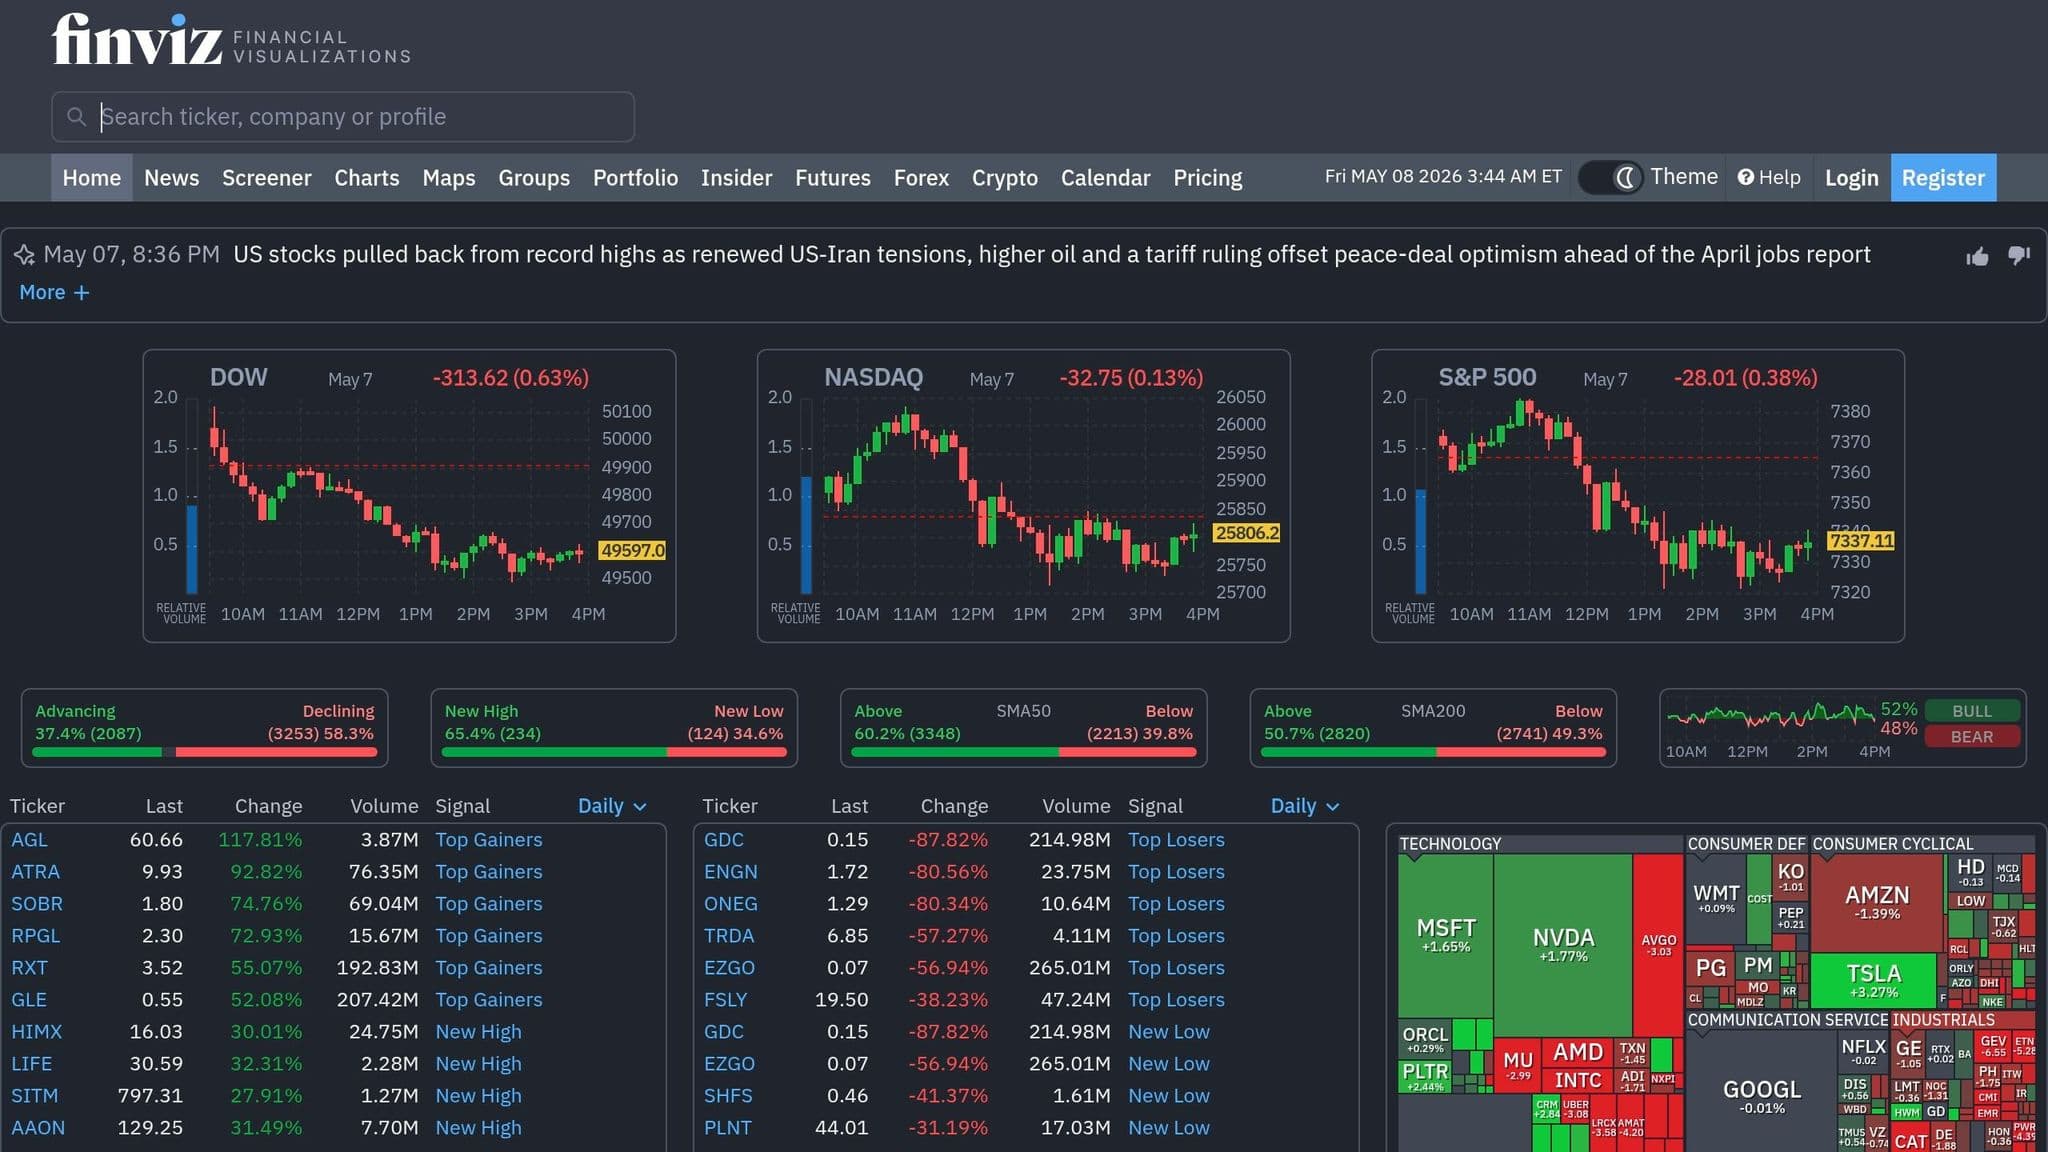Open the Groups menu item
This screenshot has height=1152, width=2048.
point(534,178)
